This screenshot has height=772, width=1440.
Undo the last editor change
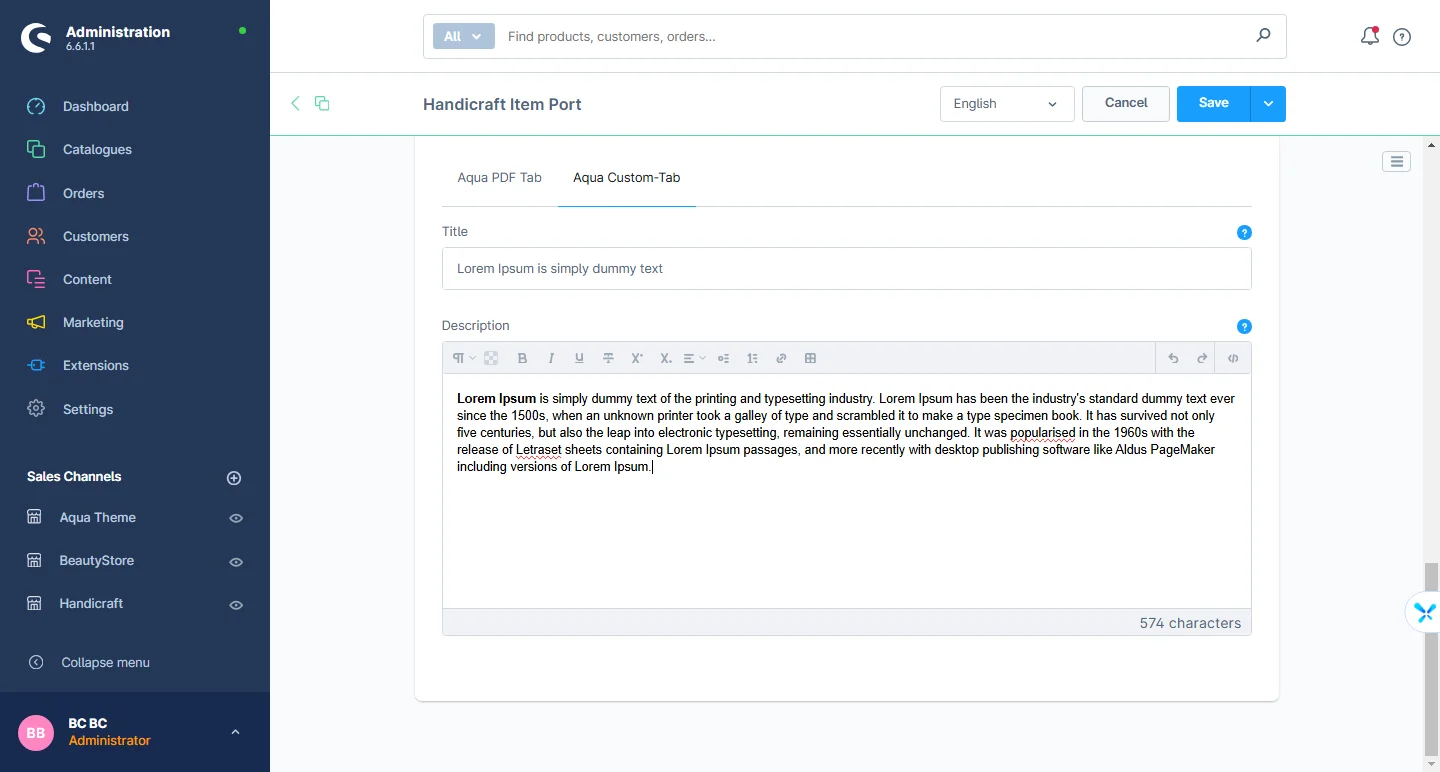click(1173, 358)
